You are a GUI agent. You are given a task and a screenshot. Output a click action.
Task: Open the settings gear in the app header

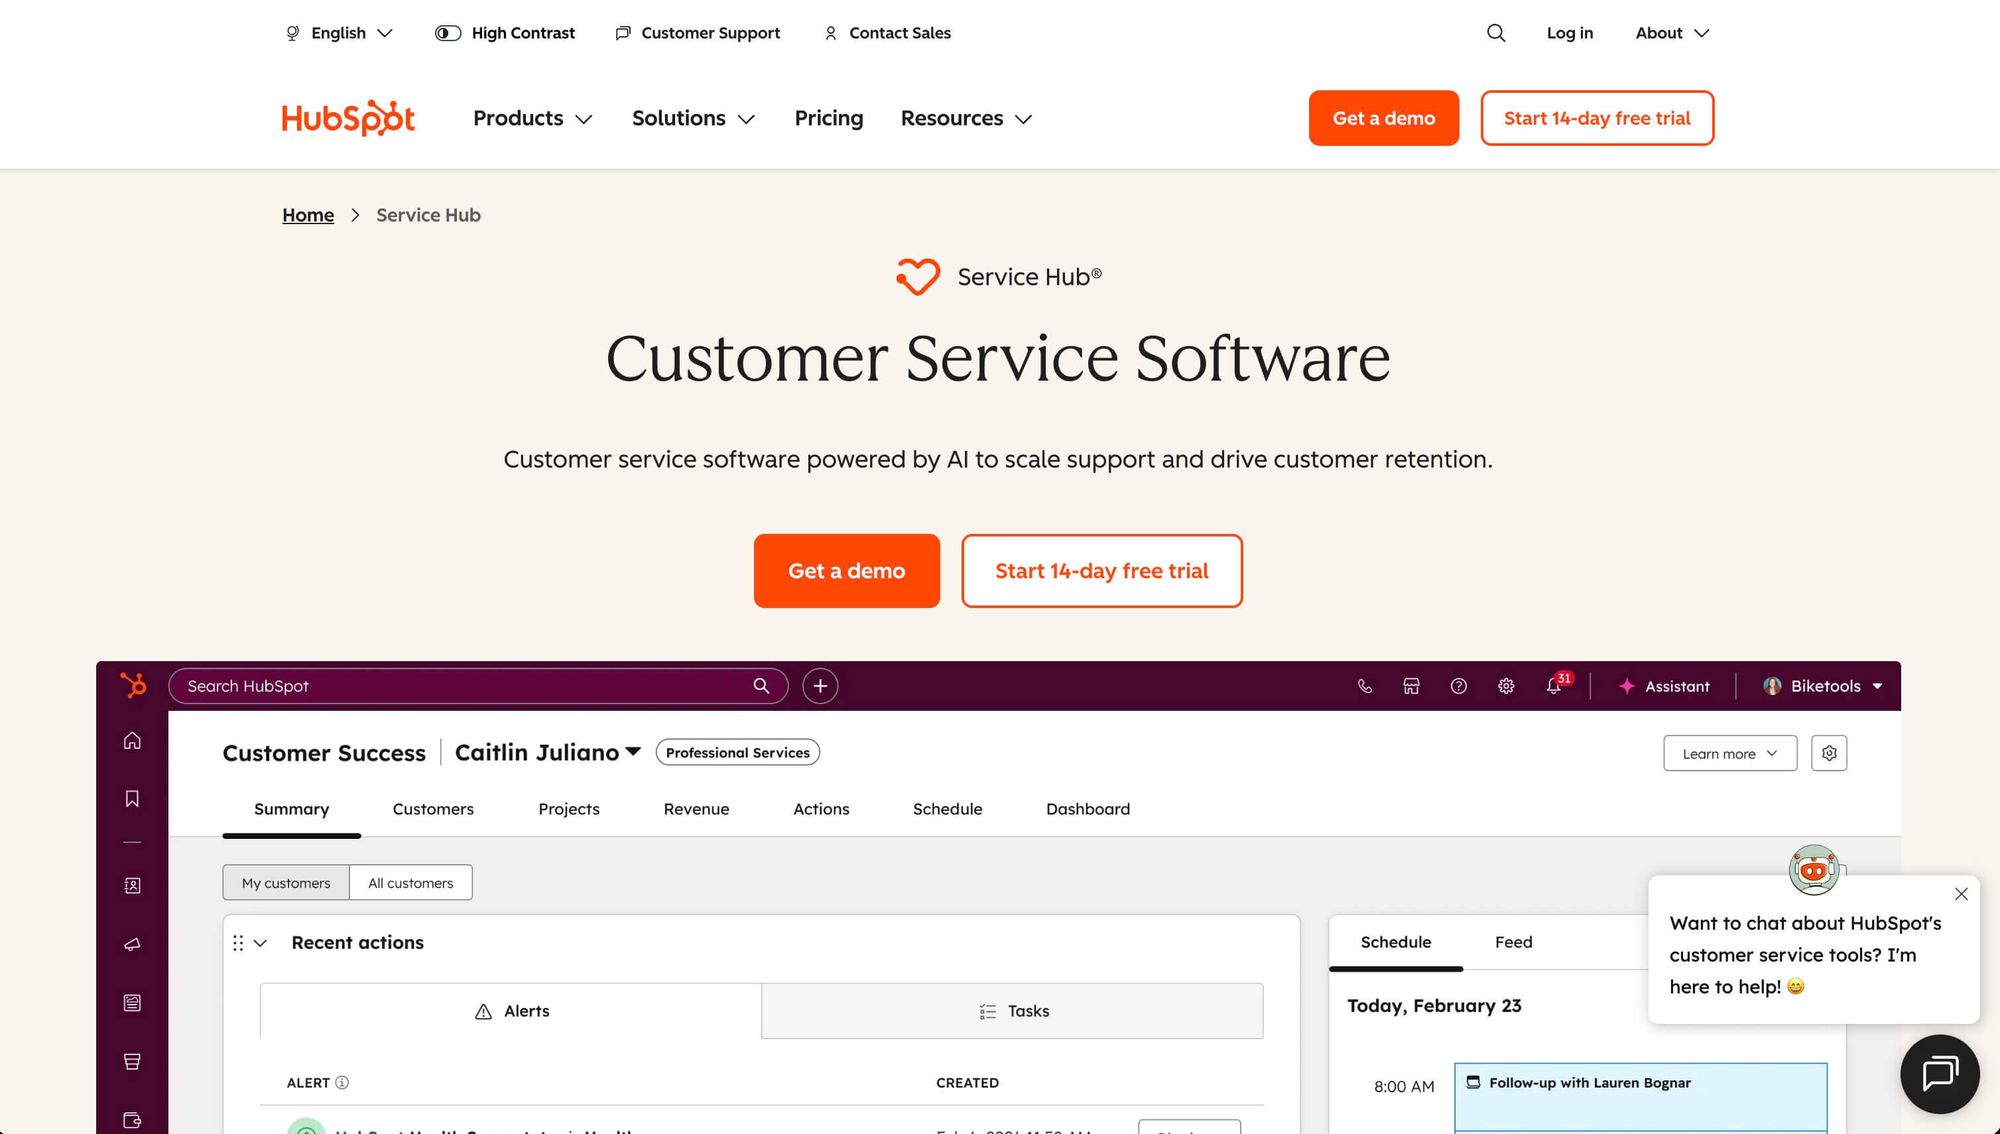point(1506,686)
